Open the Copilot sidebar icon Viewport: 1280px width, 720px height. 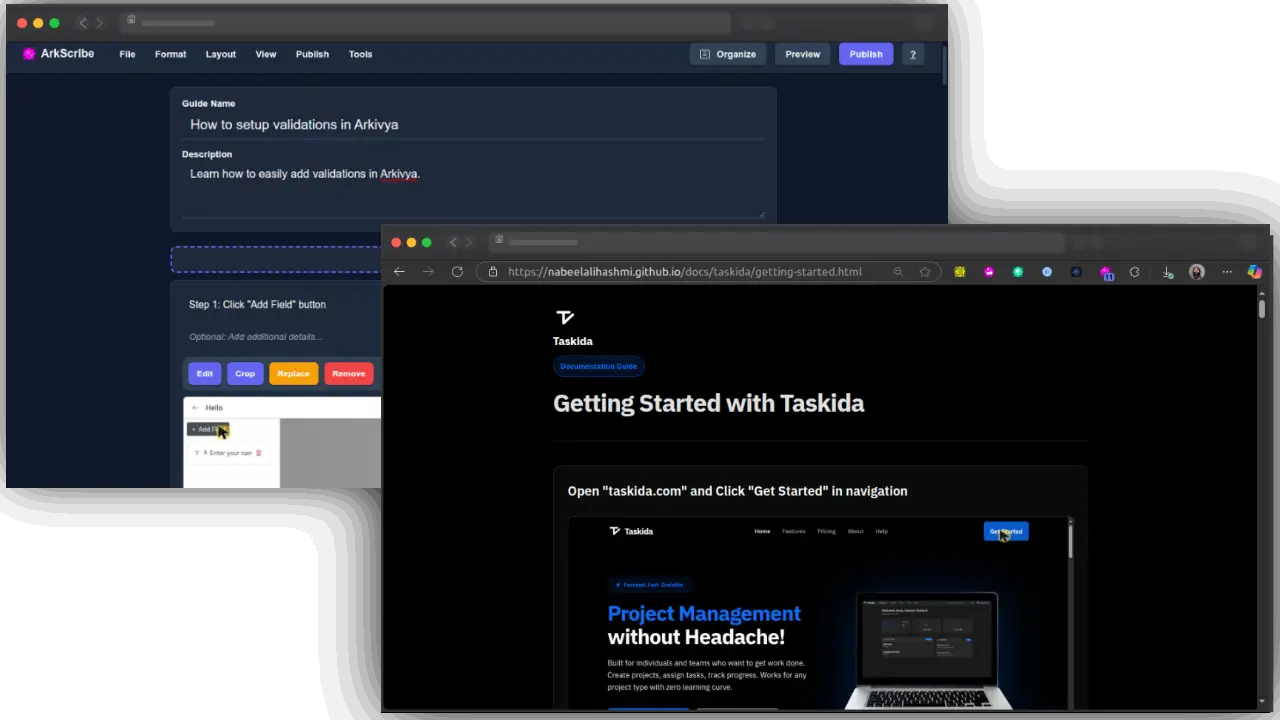[x=1255, y=272]
